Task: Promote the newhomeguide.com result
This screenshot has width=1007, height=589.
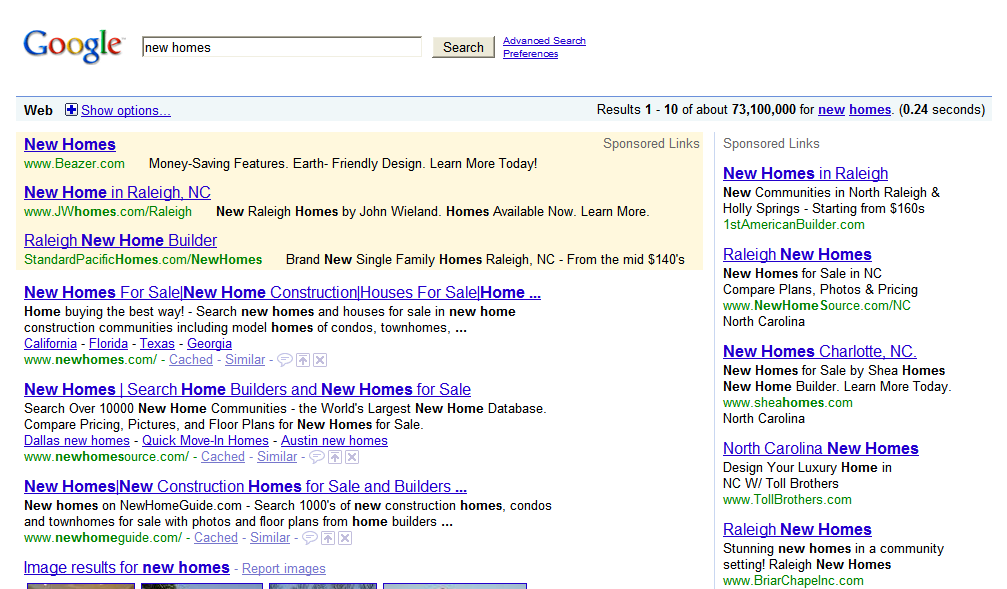Action: point(328,538)
